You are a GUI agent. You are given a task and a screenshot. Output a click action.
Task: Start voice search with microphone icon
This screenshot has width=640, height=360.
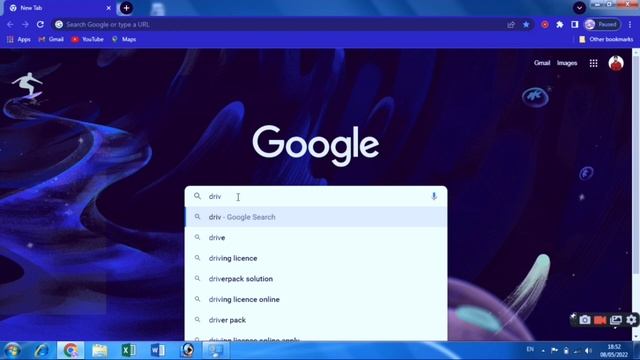tap(434, 196)
